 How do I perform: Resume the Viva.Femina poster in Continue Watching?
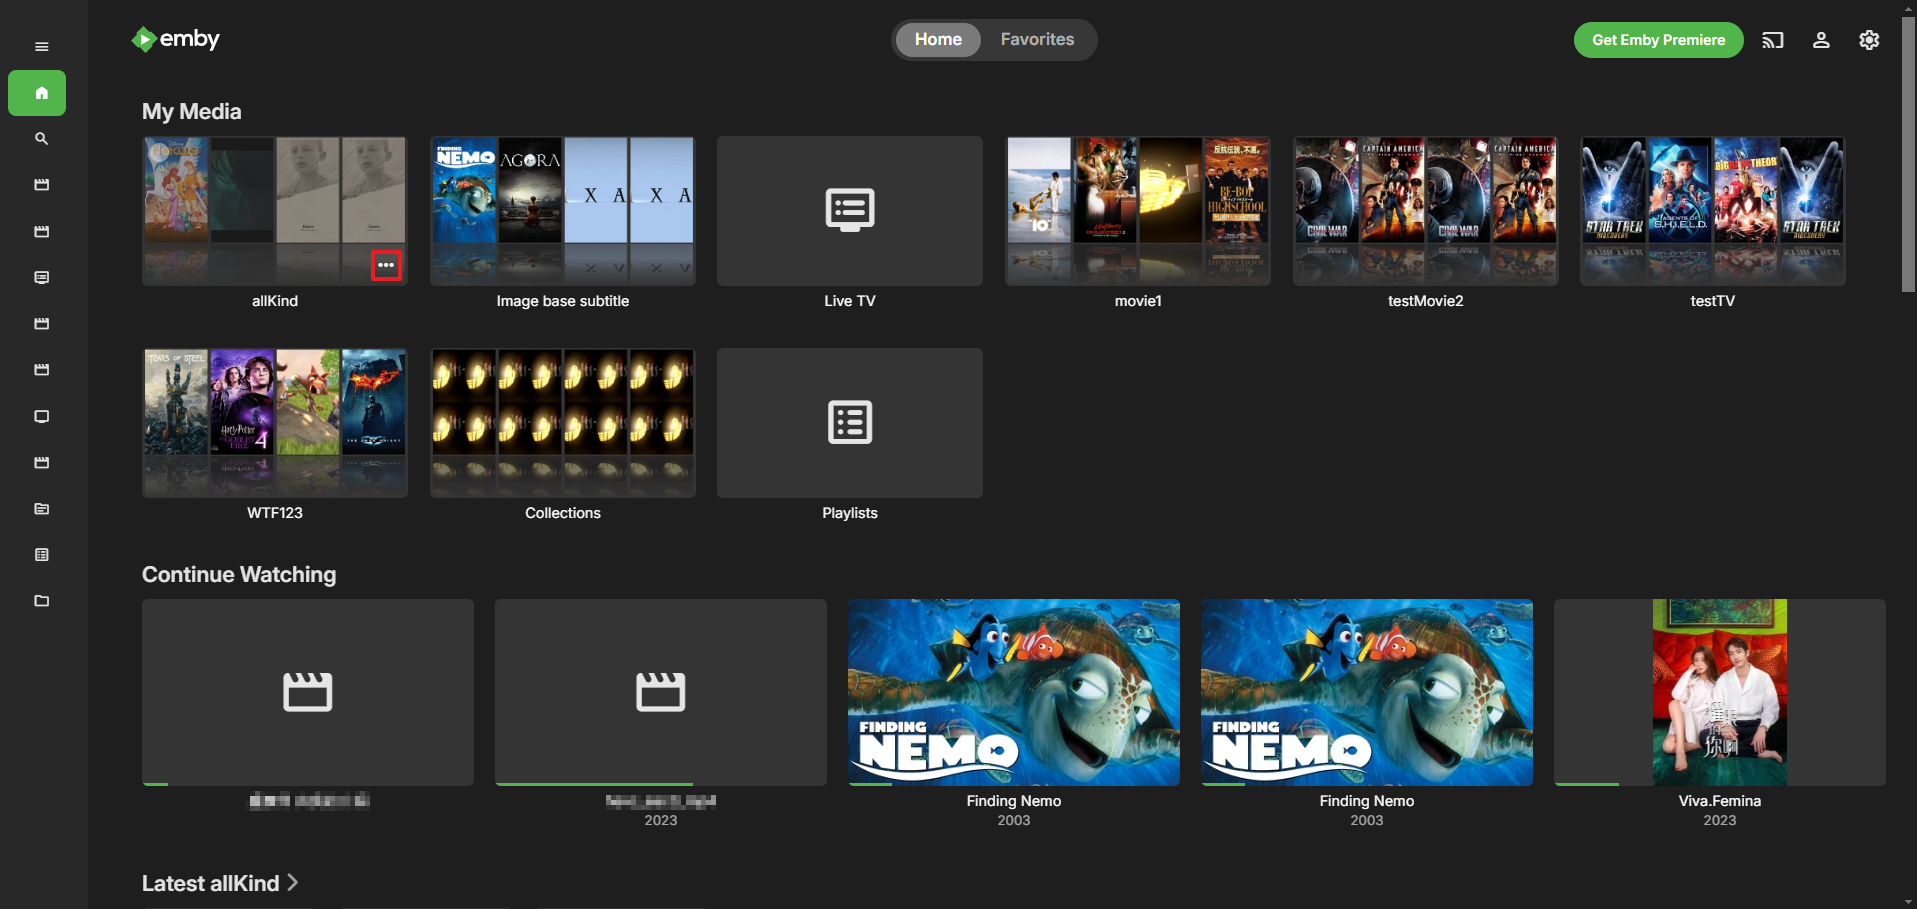1720,692
